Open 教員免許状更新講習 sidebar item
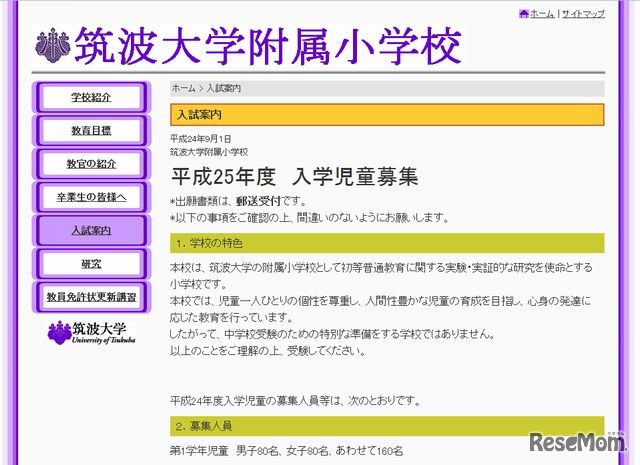Viewport: 640px width, 465px height. click(92, 297)
